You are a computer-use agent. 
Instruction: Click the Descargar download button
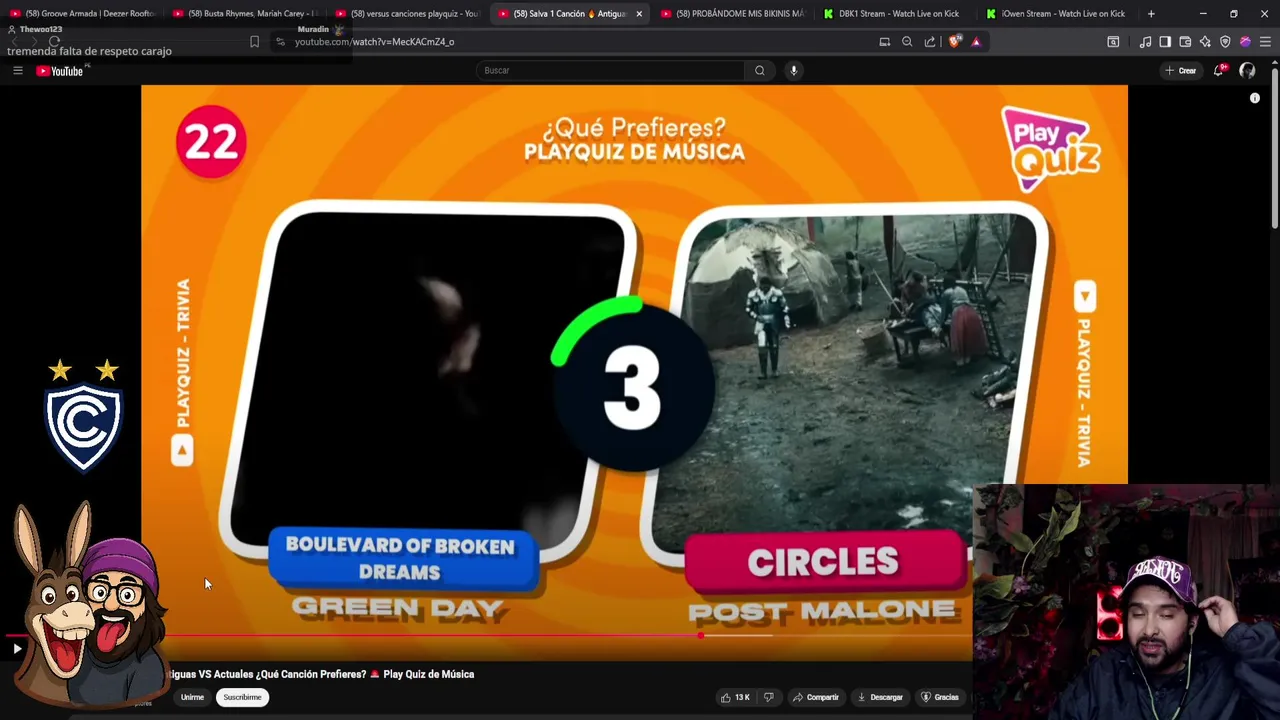pyautogui.click(x=880, y=697)
